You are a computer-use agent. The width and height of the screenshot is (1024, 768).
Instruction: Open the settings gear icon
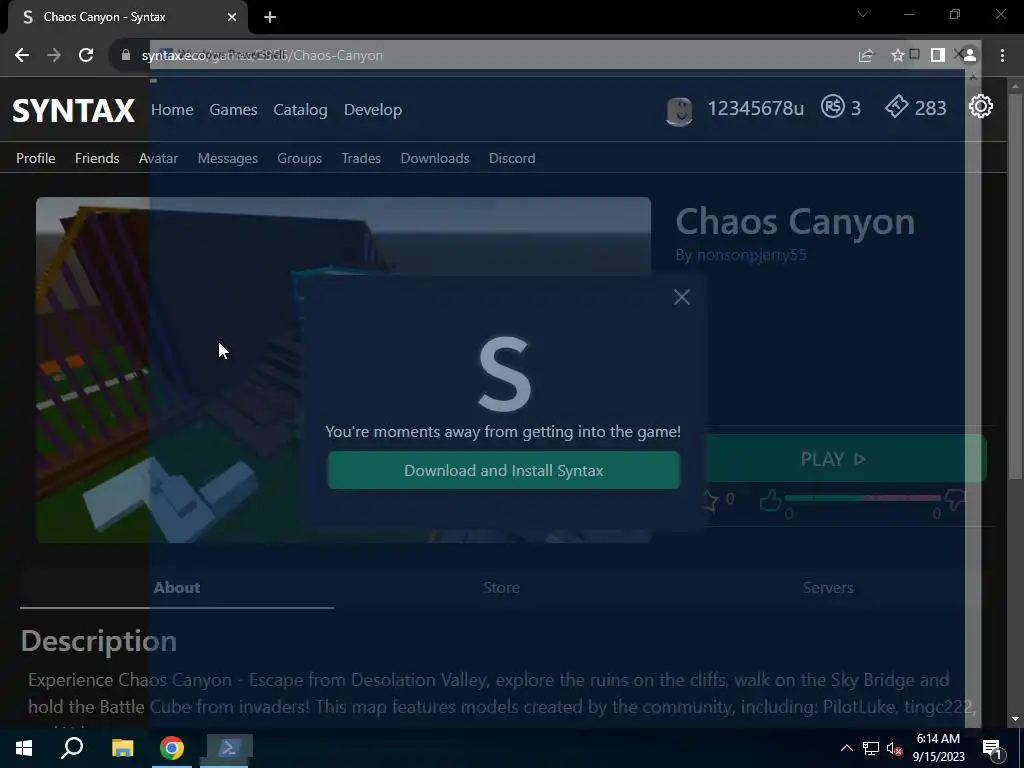coord(980,106)
